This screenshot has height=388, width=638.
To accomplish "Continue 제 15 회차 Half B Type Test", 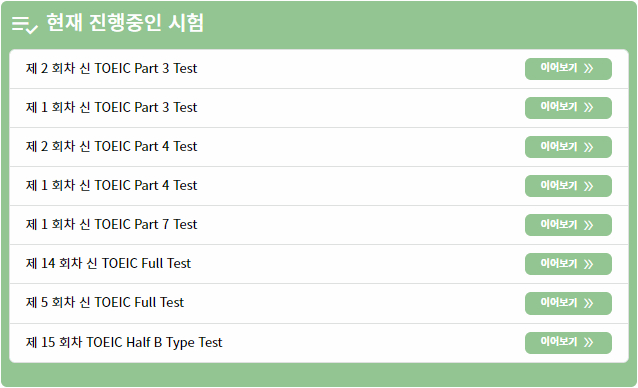I will click(568, 343).
